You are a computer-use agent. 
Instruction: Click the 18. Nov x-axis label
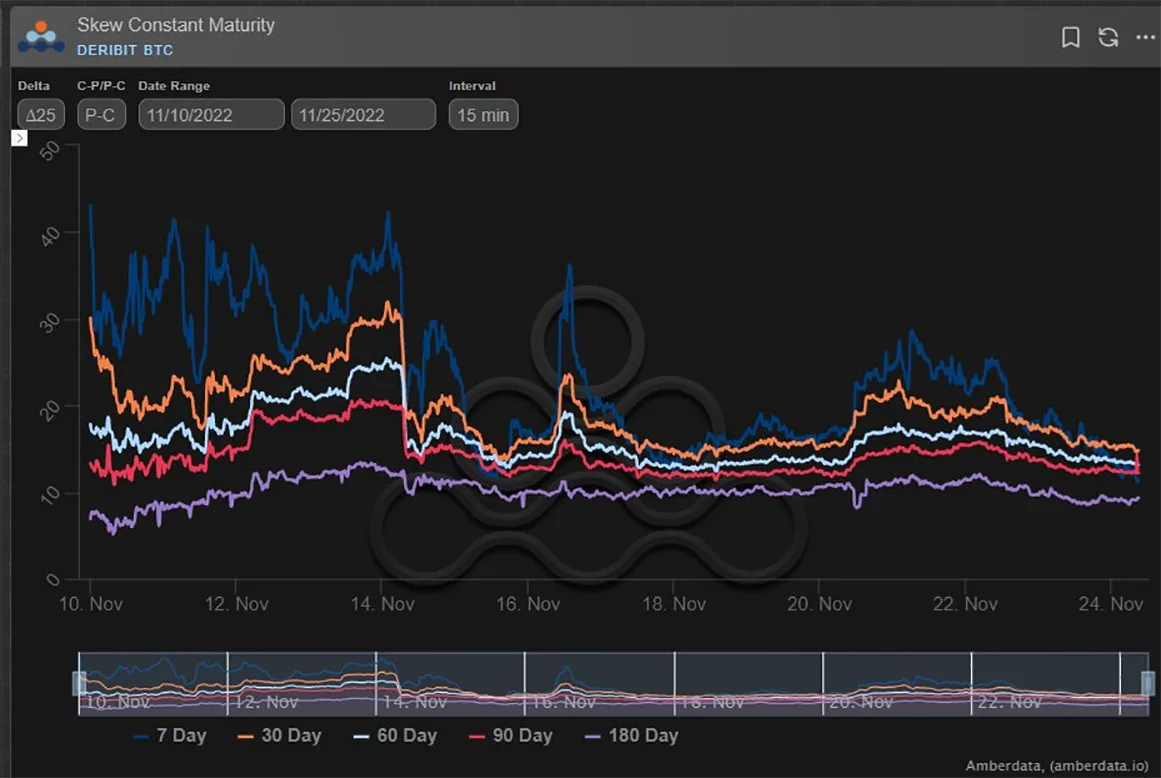[x=674, y=604]
